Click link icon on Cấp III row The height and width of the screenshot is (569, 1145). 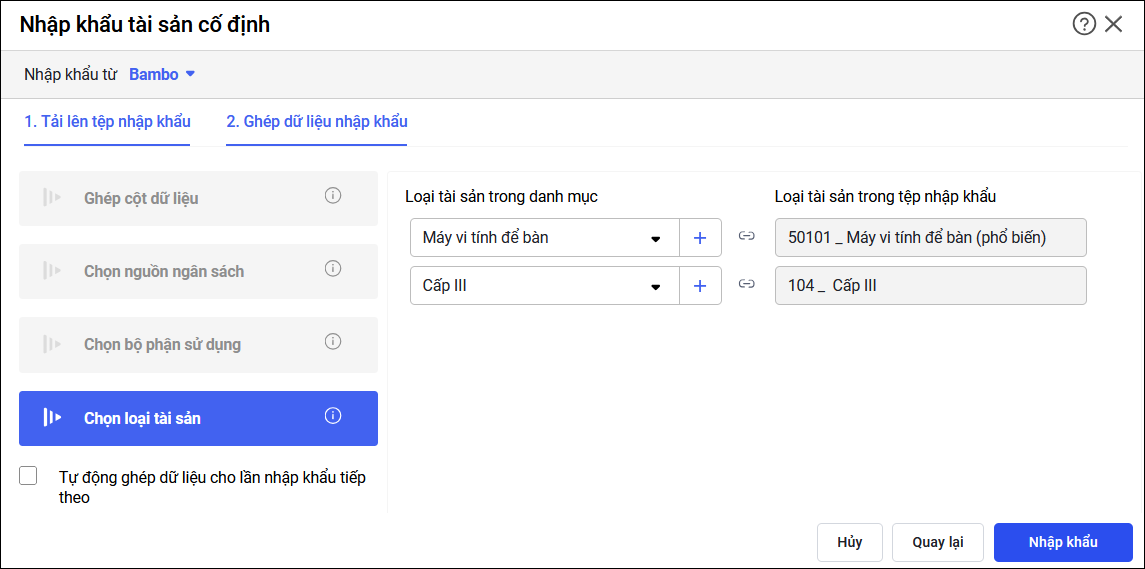pyautogui.click(x=747, y=284)
